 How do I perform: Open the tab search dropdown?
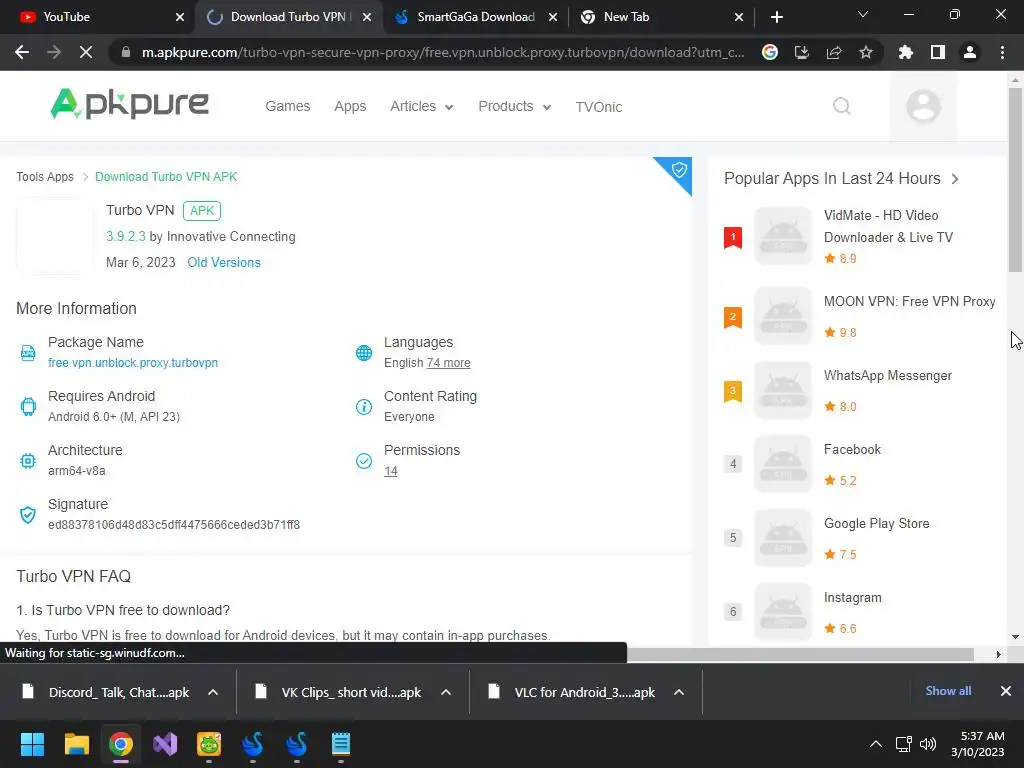tap(863, 14)
